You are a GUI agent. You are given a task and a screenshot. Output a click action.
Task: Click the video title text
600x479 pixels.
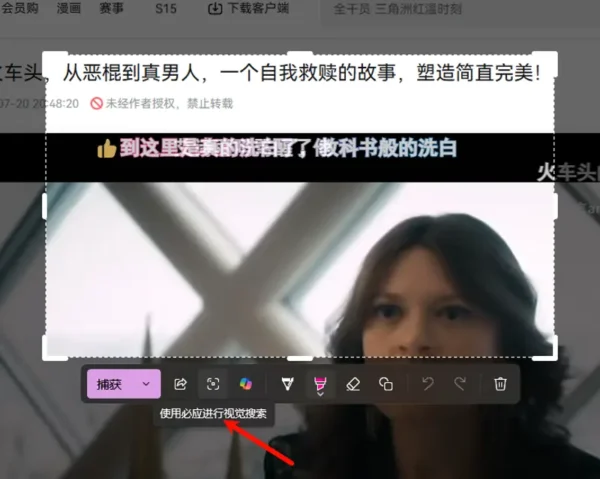coord(270,73)
